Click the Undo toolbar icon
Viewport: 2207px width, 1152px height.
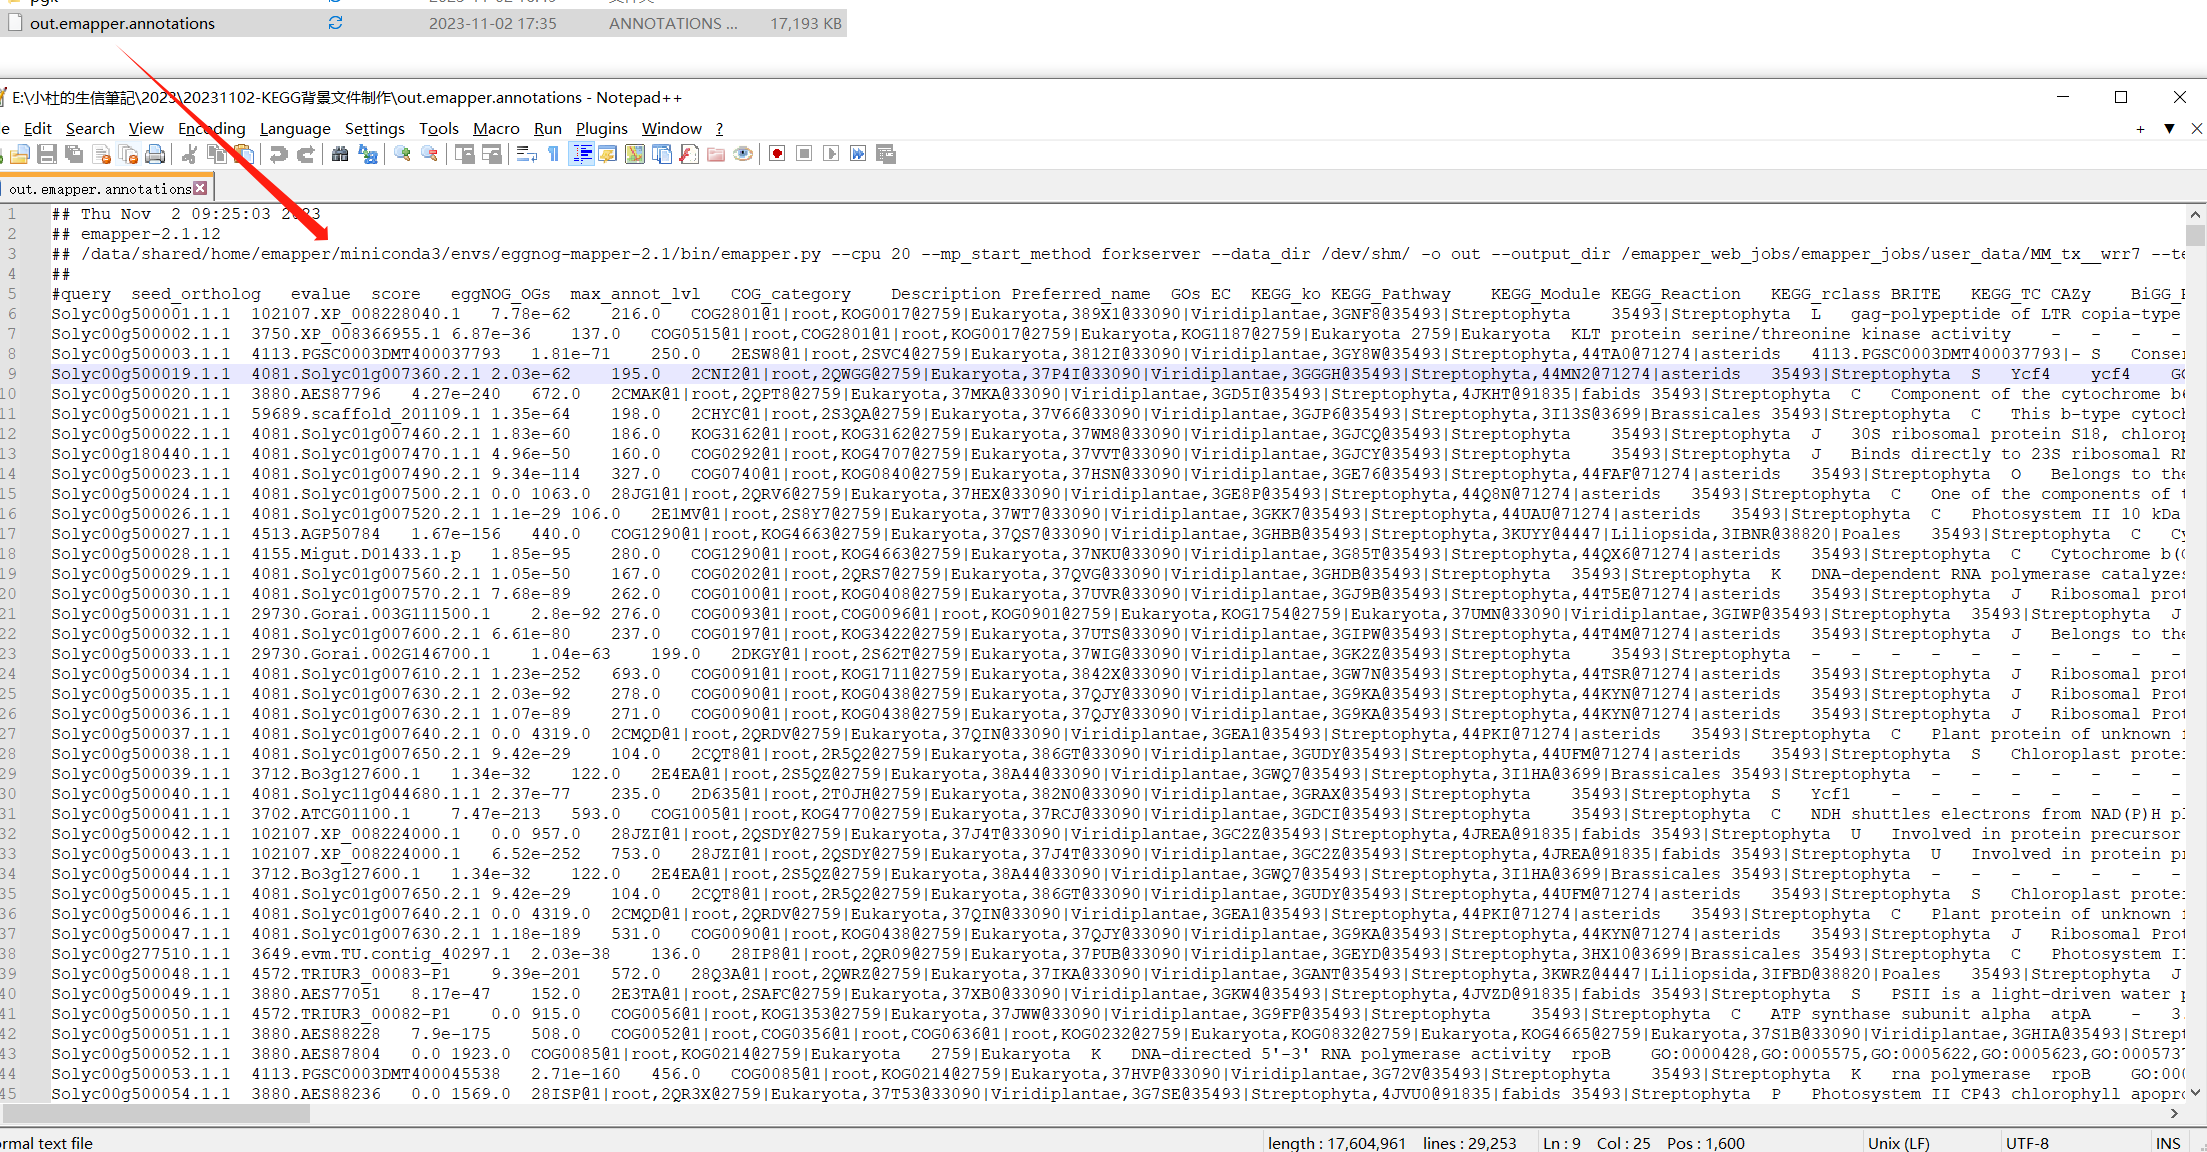click(279, 154)
